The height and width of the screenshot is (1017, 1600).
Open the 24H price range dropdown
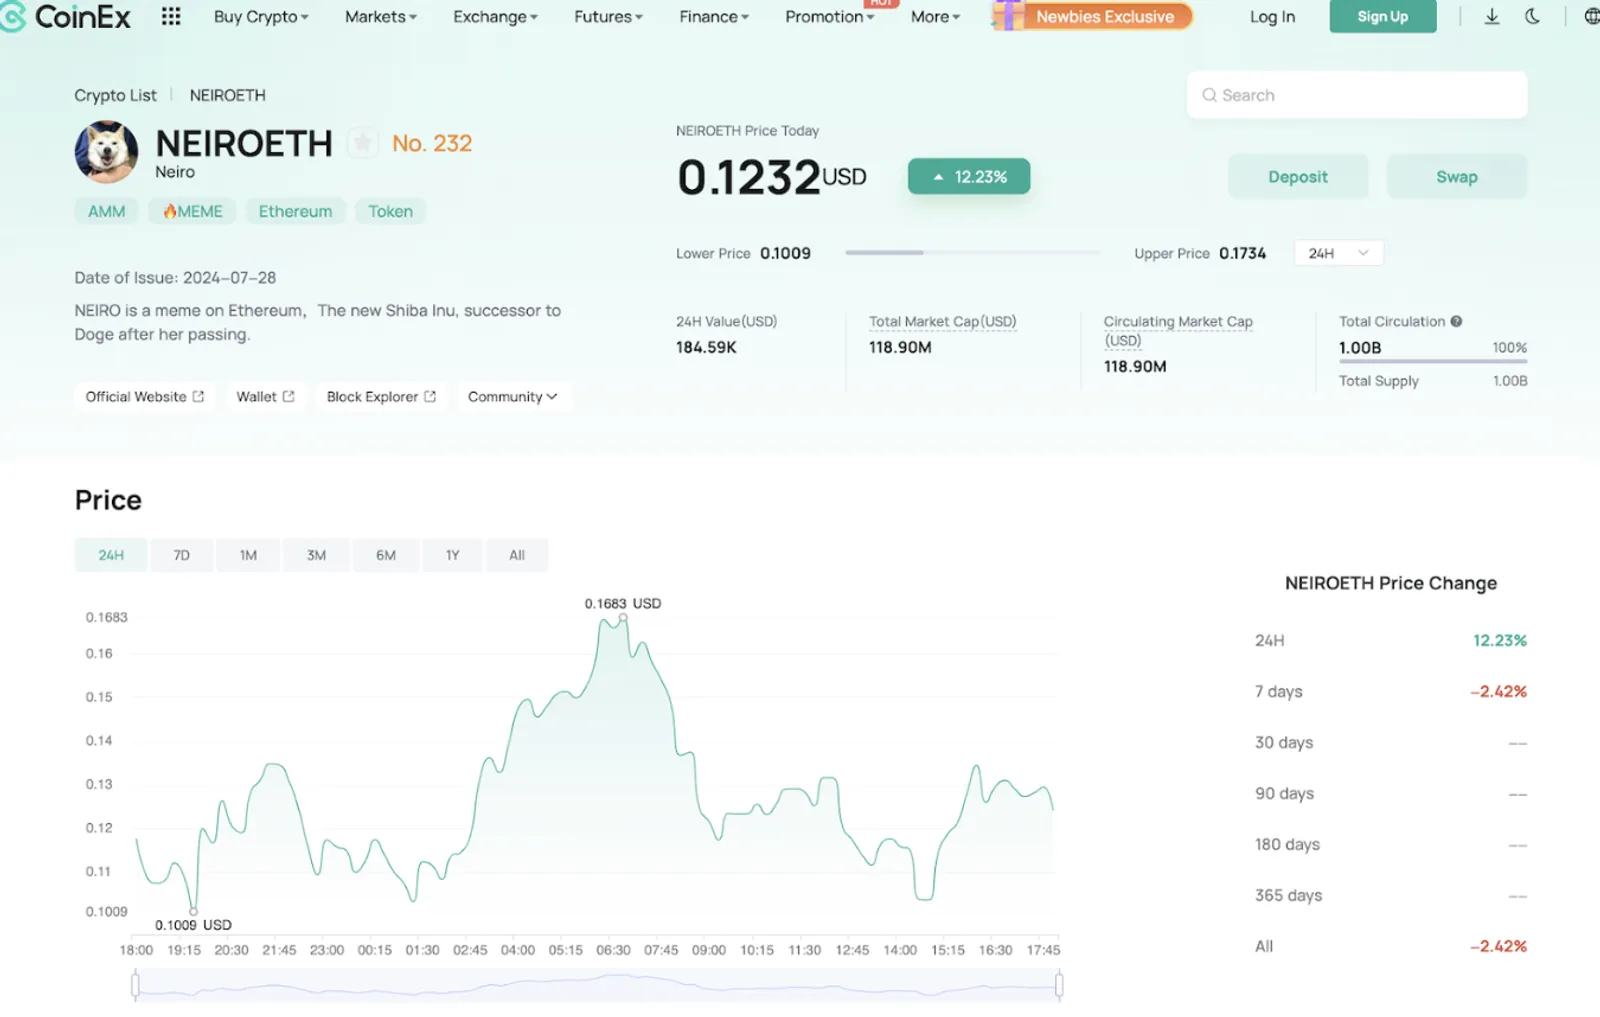point(1338,253)
